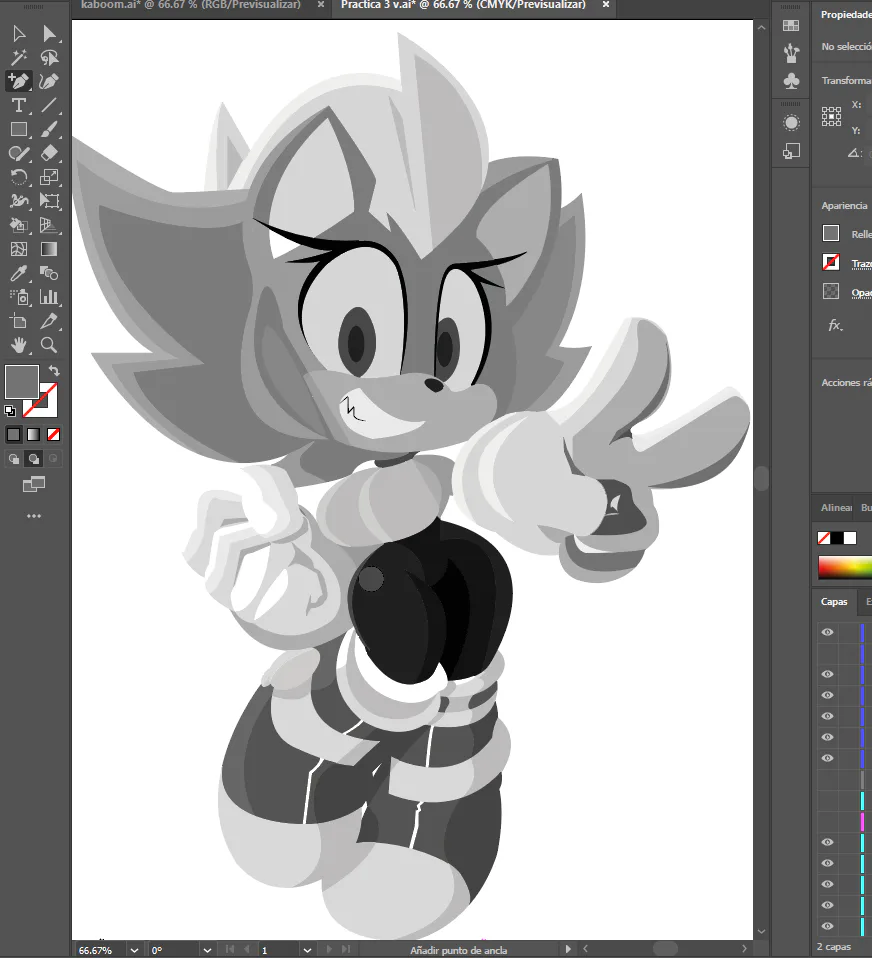Enable Draw Normal drawing mode

[x=13, y=458]
